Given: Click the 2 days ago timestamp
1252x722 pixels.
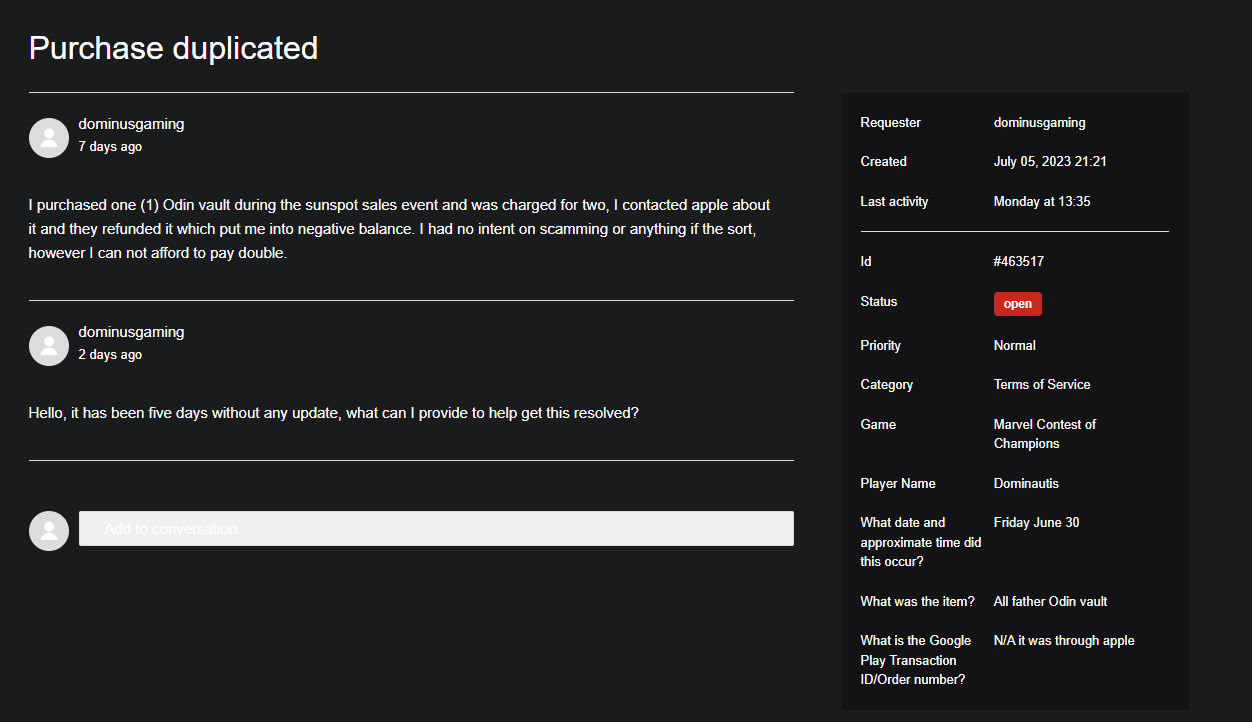Looking at the screenshot, I should [x=110, y=355].
